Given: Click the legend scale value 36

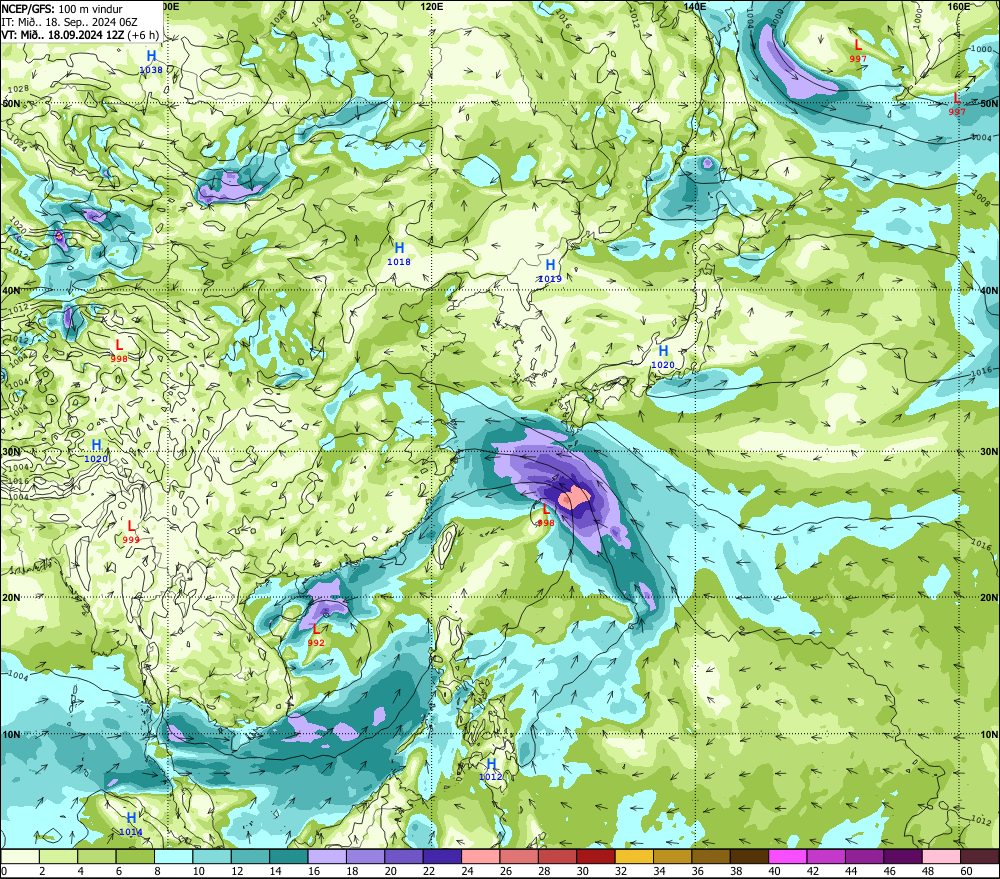Looking at the screenshot, I should click(x=697, y=871).
